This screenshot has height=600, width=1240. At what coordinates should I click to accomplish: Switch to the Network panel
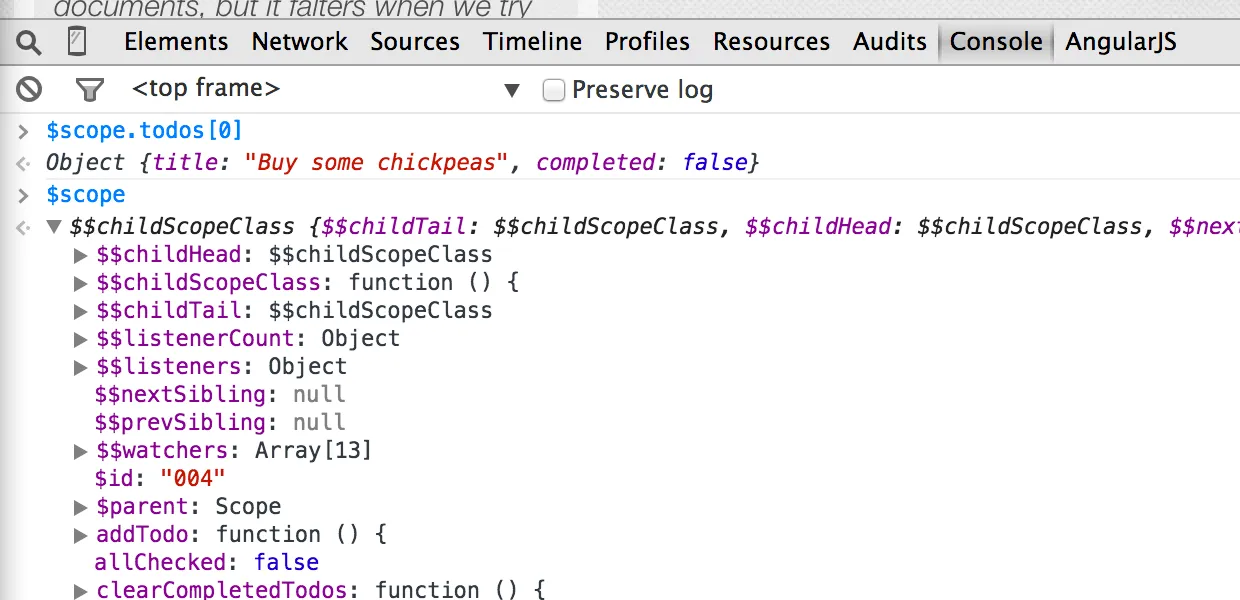click(x=299, y=41)
